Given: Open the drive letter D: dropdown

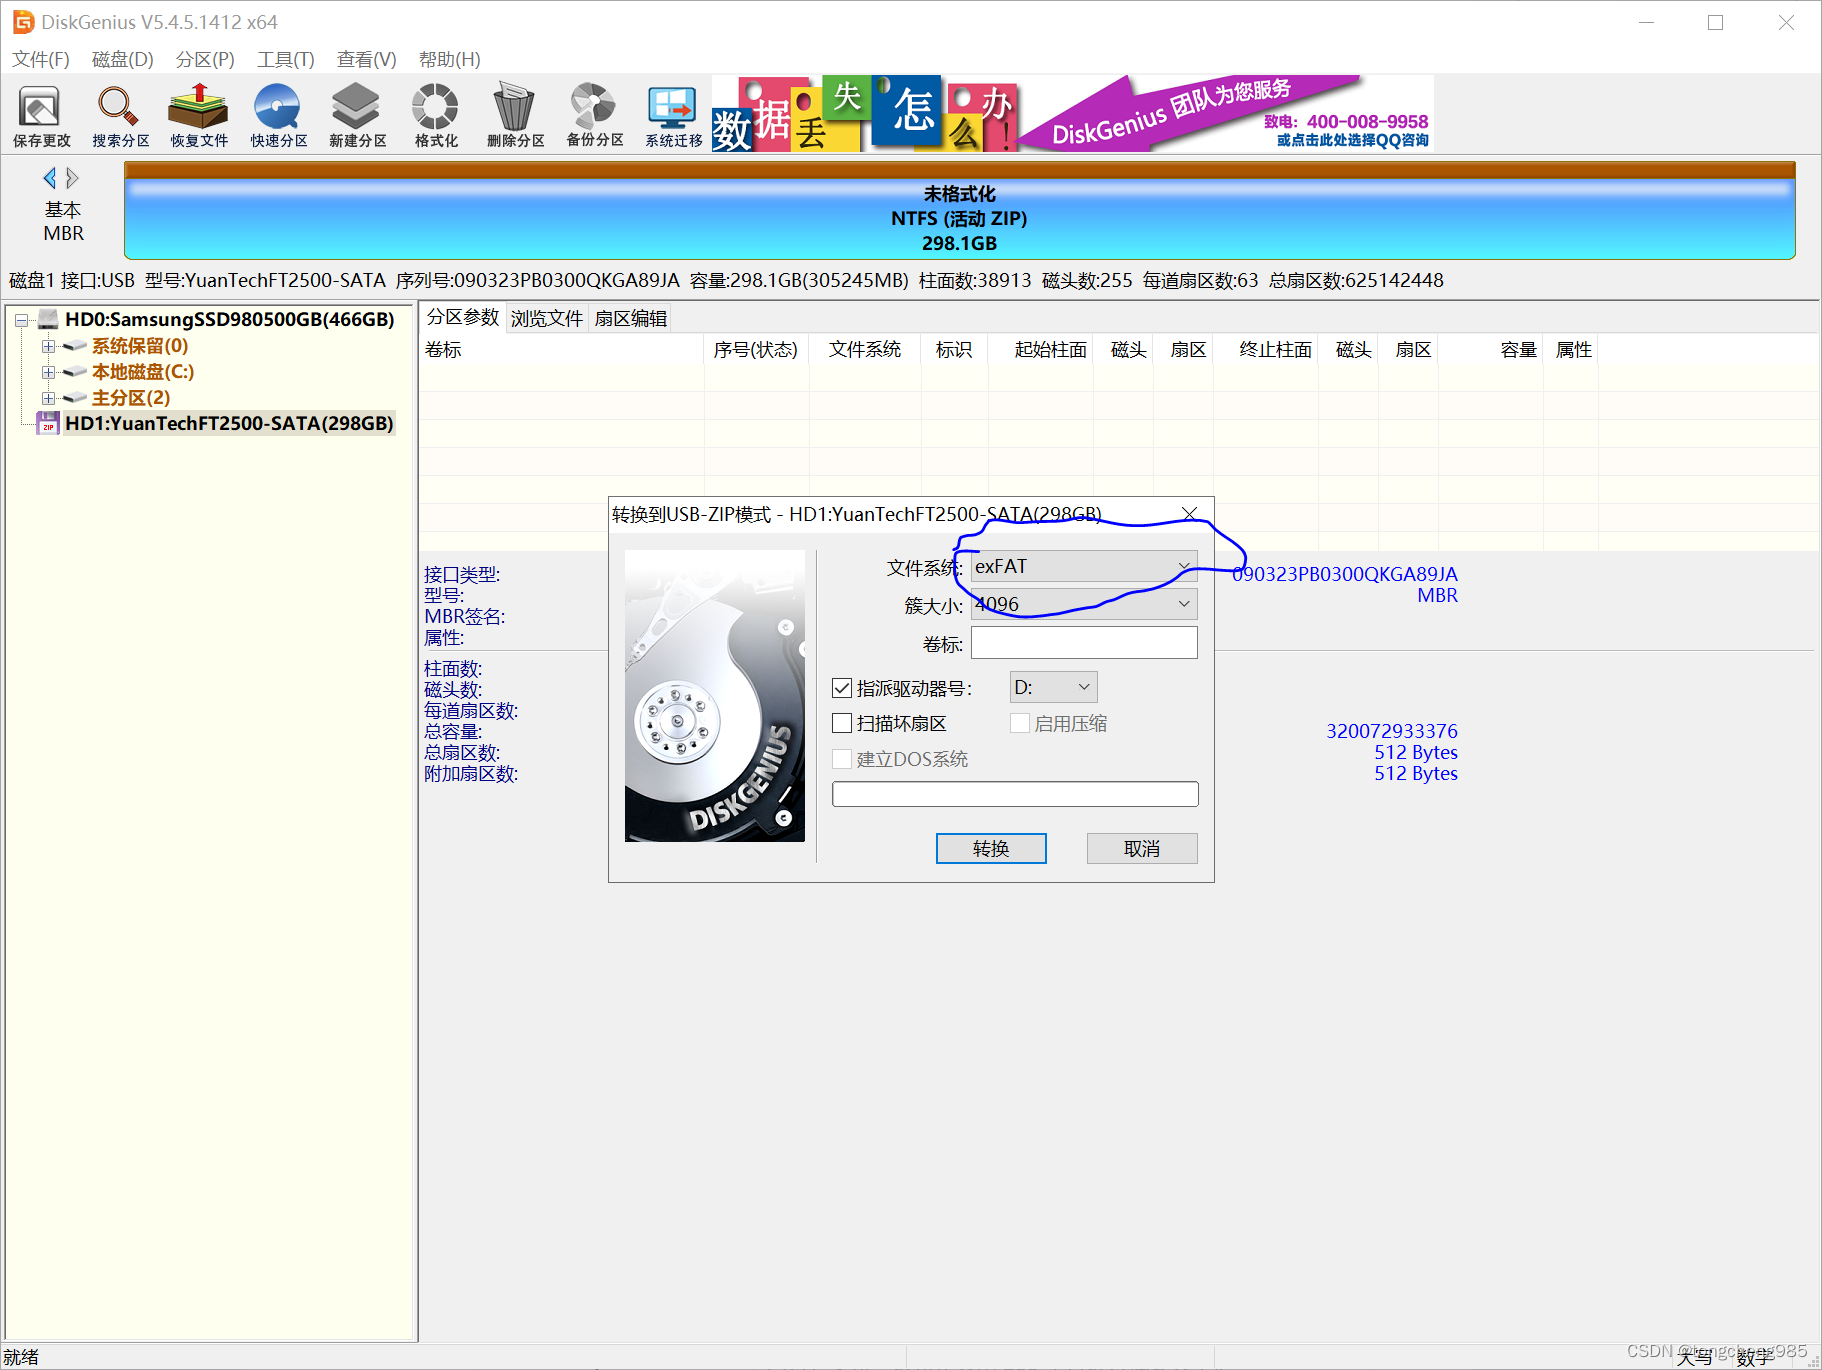Looking at the screenshot, I should pos(1053,687).
